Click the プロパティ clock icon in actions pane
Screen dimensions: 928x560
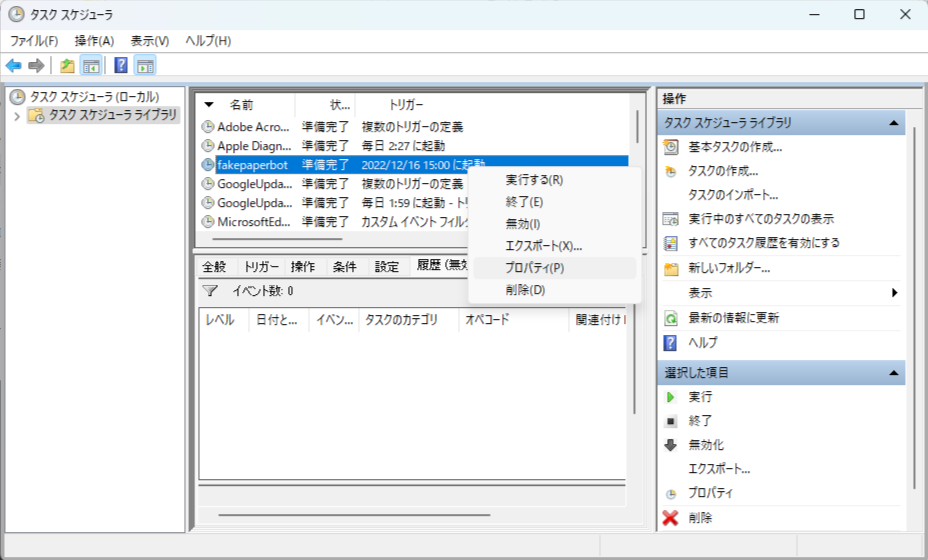coord(671,494)
